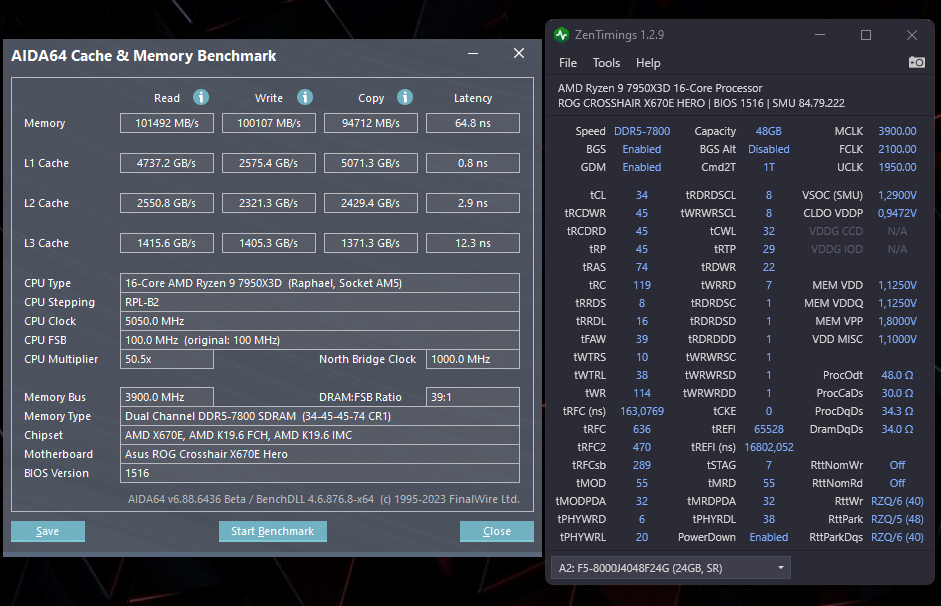Minimize the ZenTimings window

click(820, 35)
